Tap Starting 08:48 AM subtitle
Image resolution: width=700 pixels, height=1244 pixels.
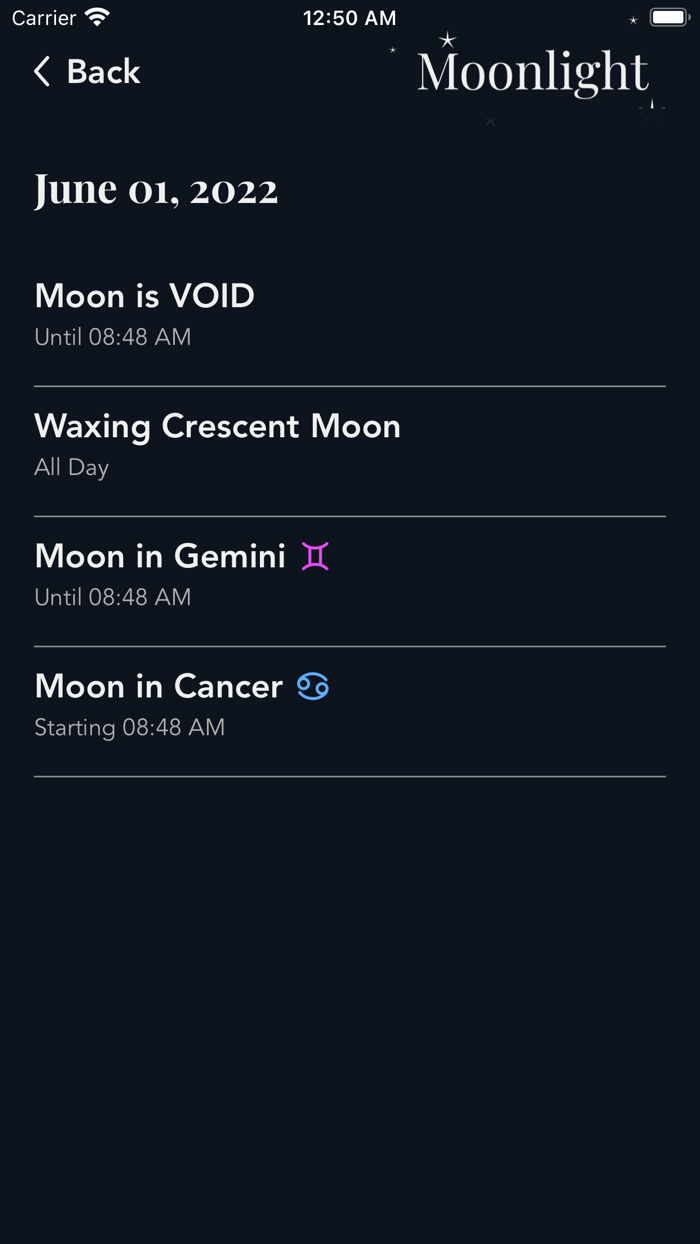129,728
